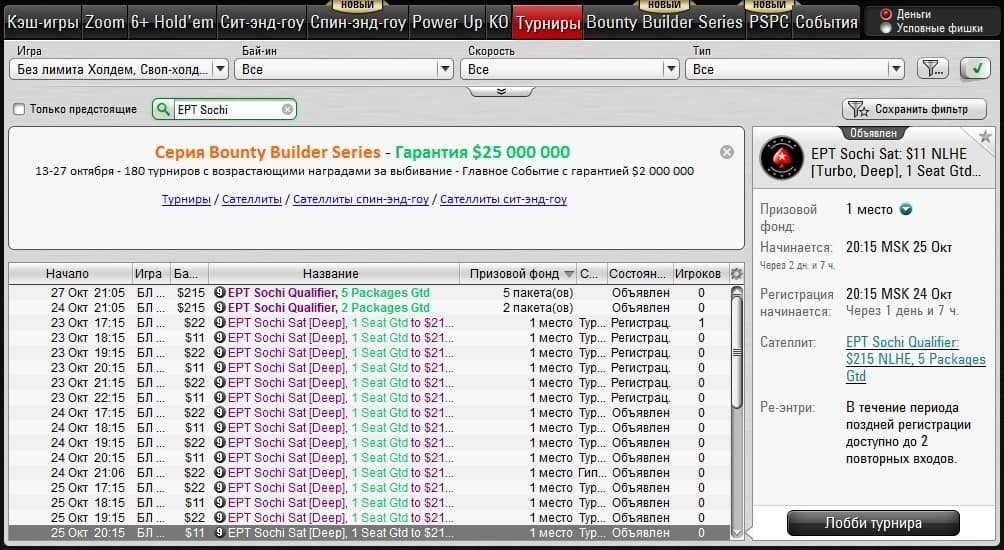Open Сателлиты спин-энд-гоу link
This screenshot has height=550, width=1004.
click(x=361, y=199)
